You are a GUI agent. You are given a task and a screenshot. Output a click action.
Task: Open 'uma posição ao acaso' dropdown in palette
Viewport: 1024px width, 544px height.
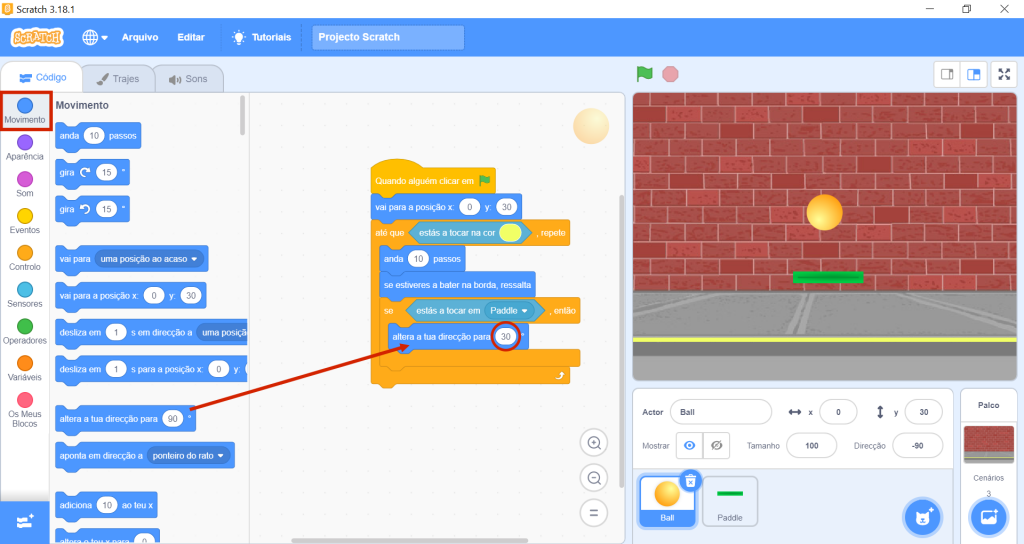pyautogui.click(x=149, y=259)
